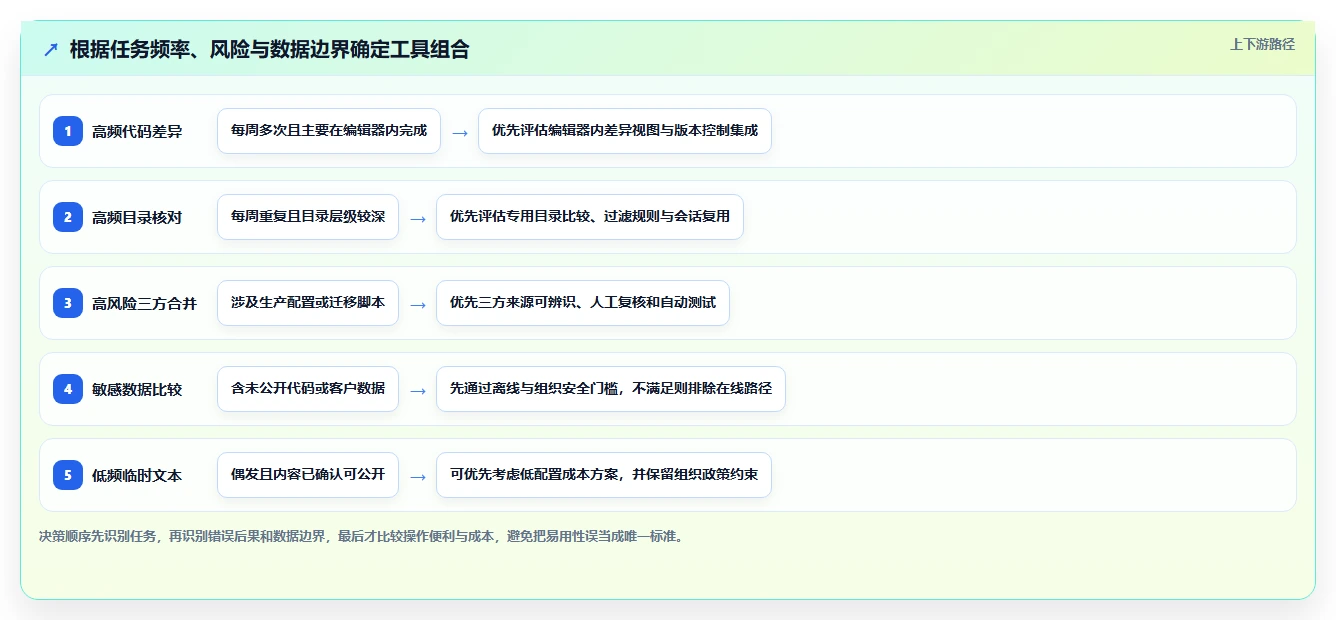Image resolution: width=1336 pixels, height=620 pixels.
Task: Select the footnote starting 决策顺序先识别任务
Action: (361, 536)
